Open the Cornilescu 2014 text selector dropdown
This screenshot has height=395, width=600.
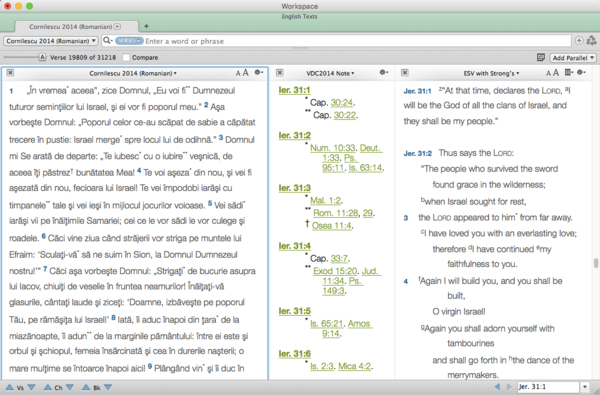tap(51, 41)
